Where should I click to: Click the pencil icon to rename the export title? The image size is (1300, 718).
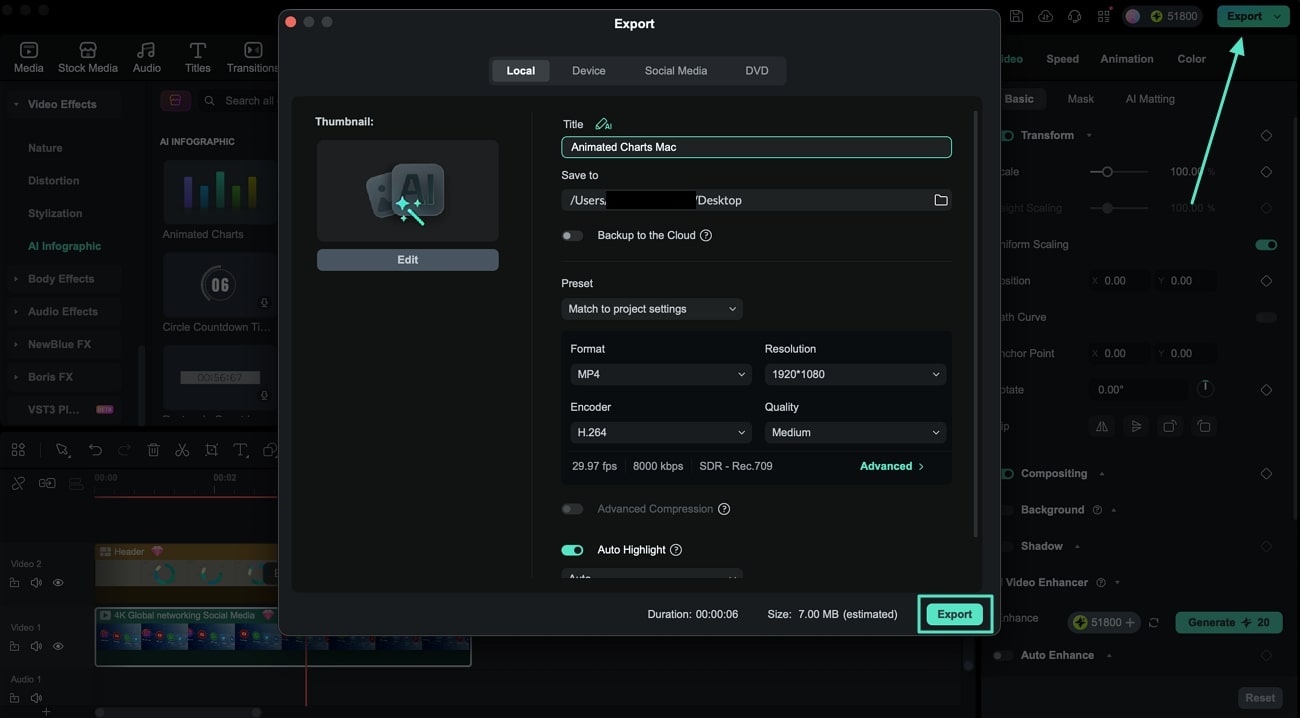604,122
